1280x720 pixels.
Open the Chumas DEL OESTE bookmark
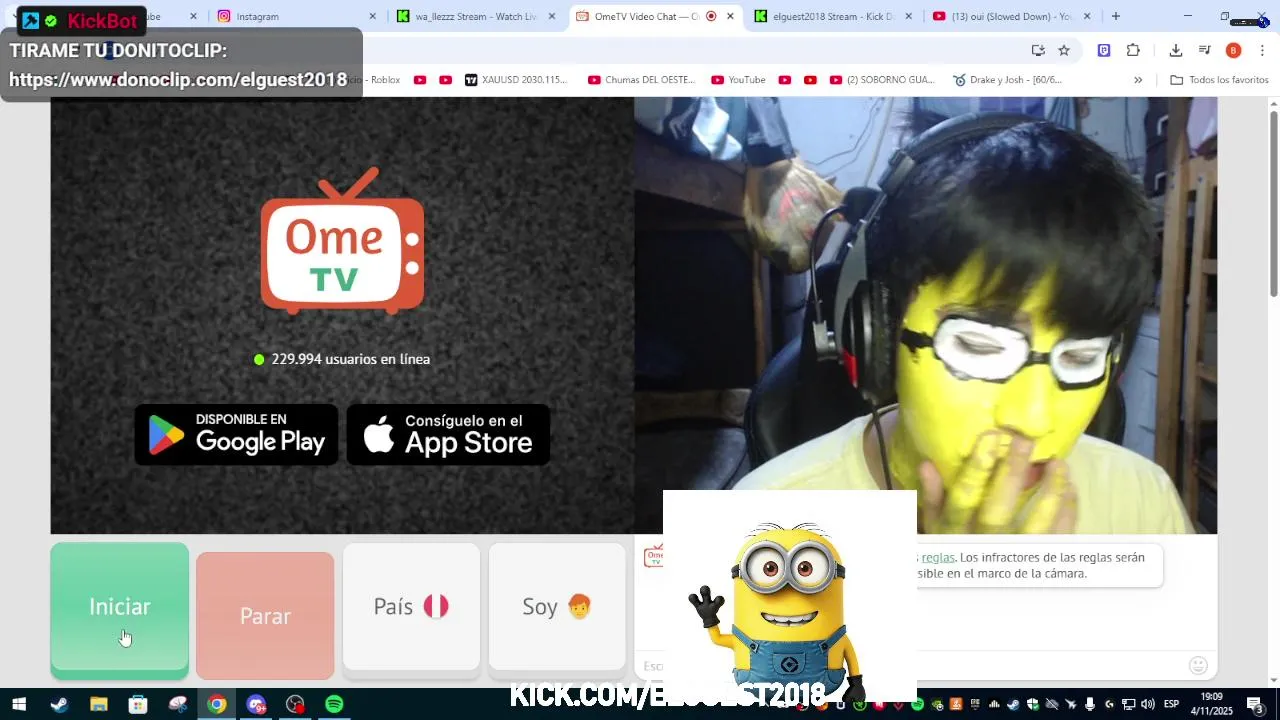(642, 80)
